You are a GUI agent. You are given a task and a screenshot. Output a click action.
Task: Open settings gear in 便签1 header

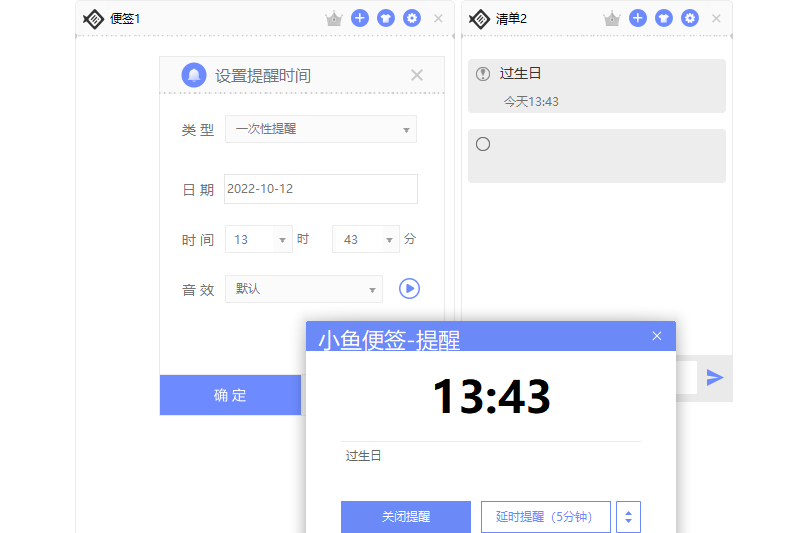click(x=412, y=18)
